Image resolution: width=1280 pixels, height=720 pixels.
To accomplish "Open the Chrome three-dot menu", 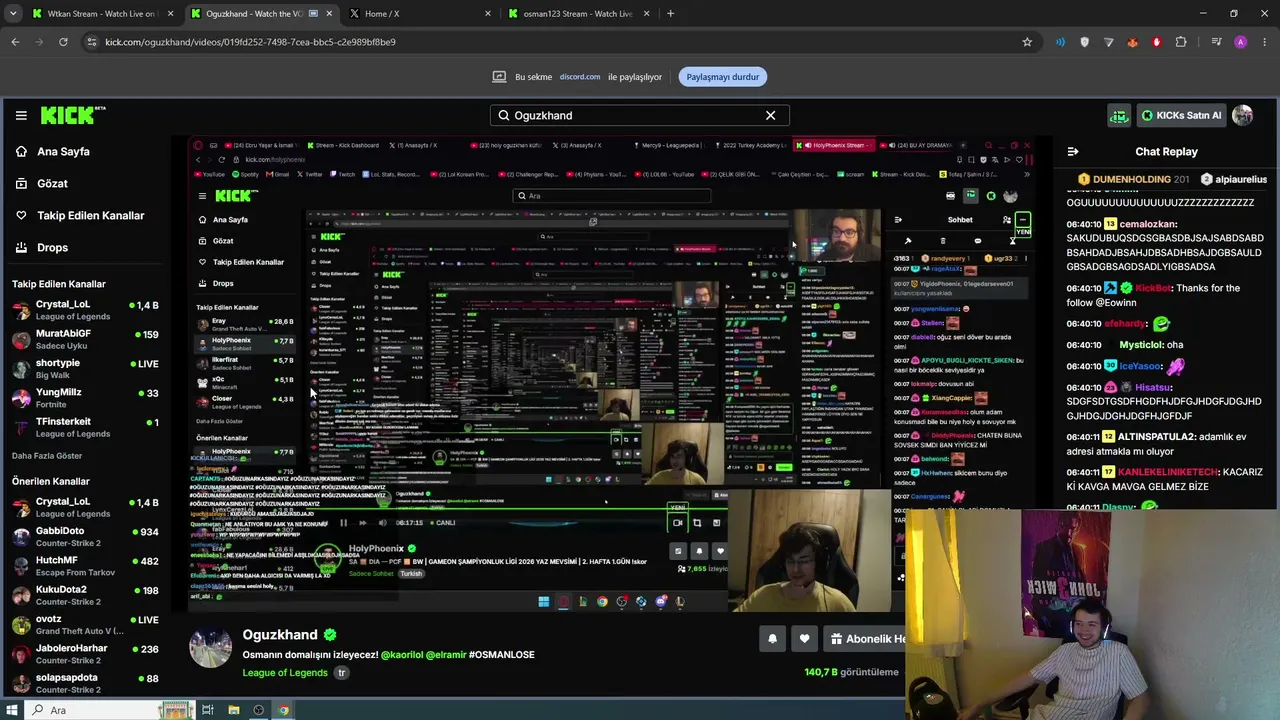I will (x=1265, y=42).
